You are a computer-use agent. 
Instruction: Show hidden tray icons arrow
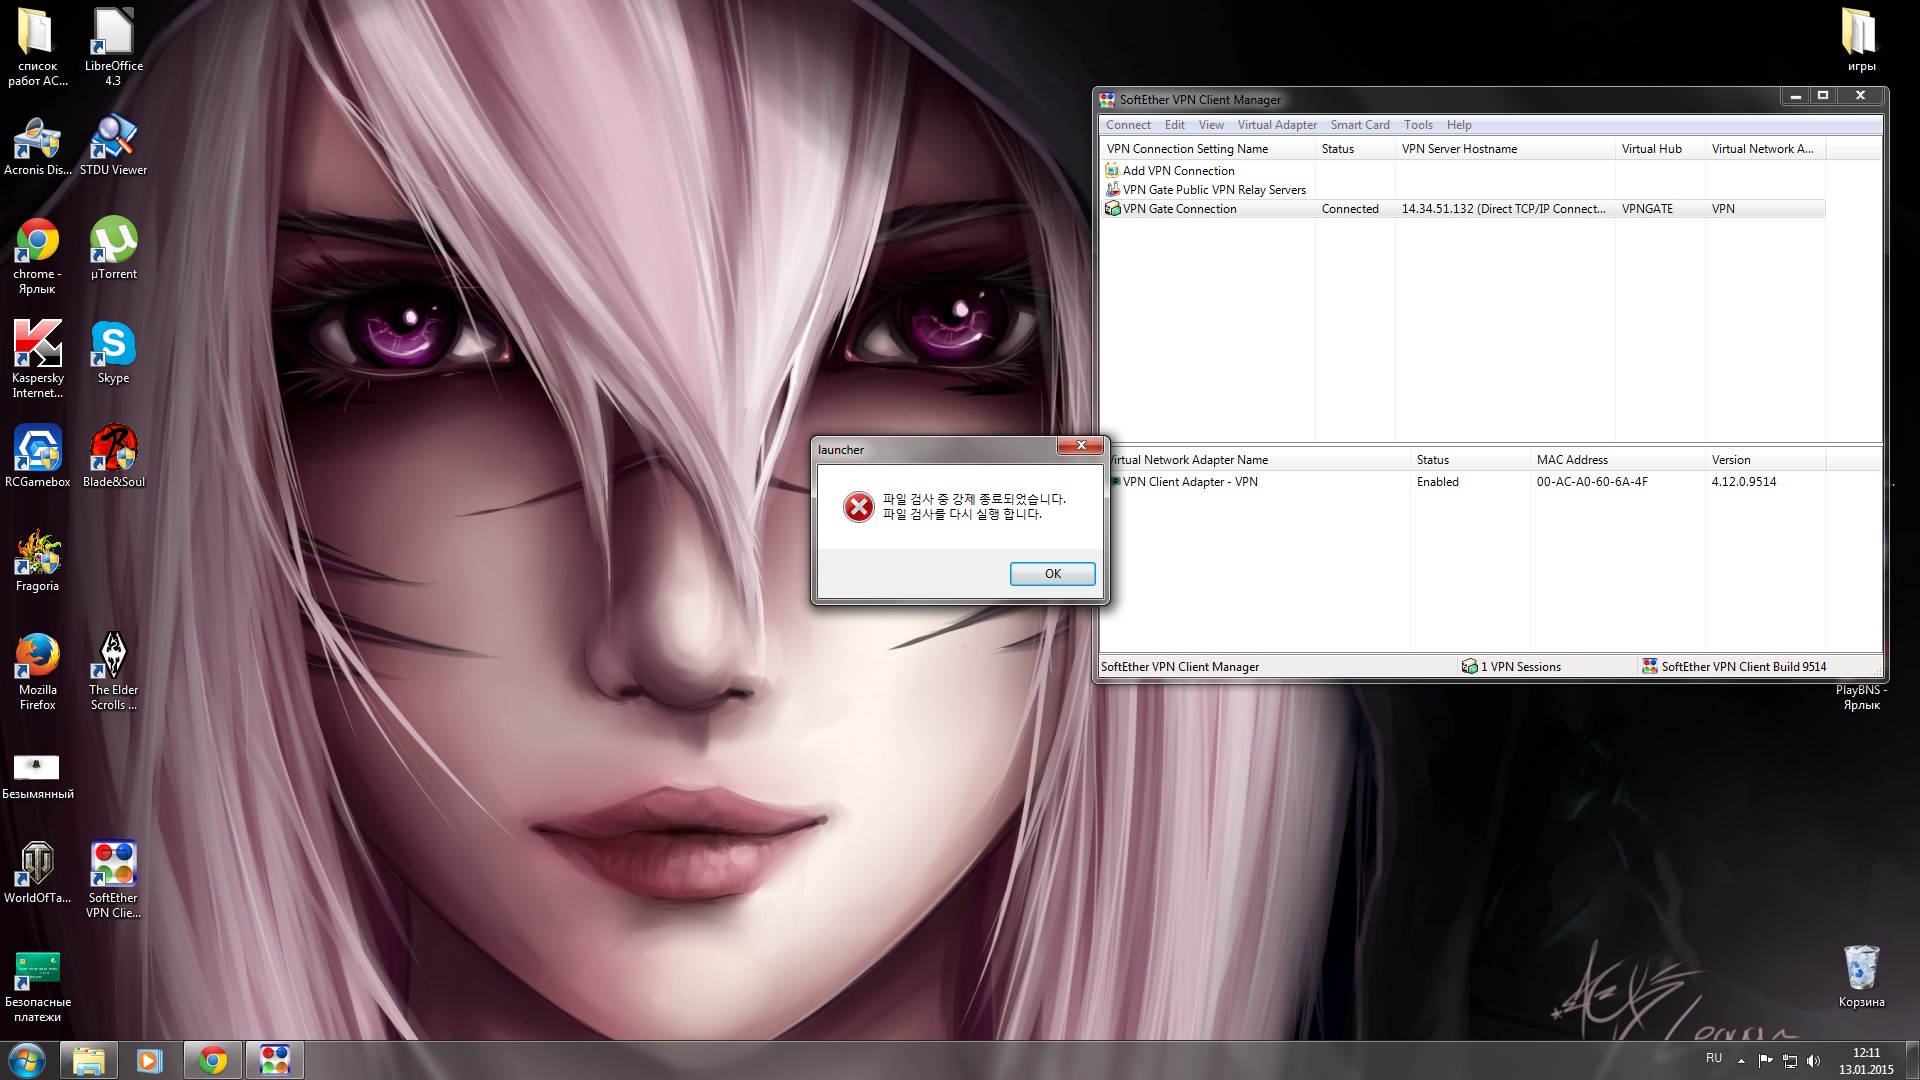[x=1741, y=1060]
